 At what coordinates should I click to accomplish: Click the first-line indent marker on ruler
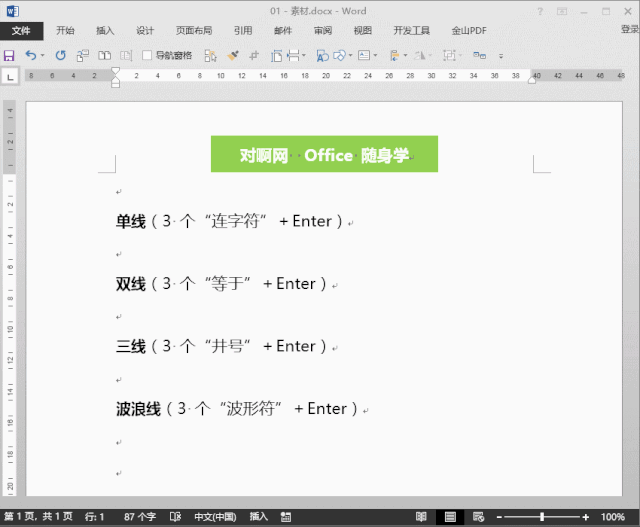pos(116,71)
